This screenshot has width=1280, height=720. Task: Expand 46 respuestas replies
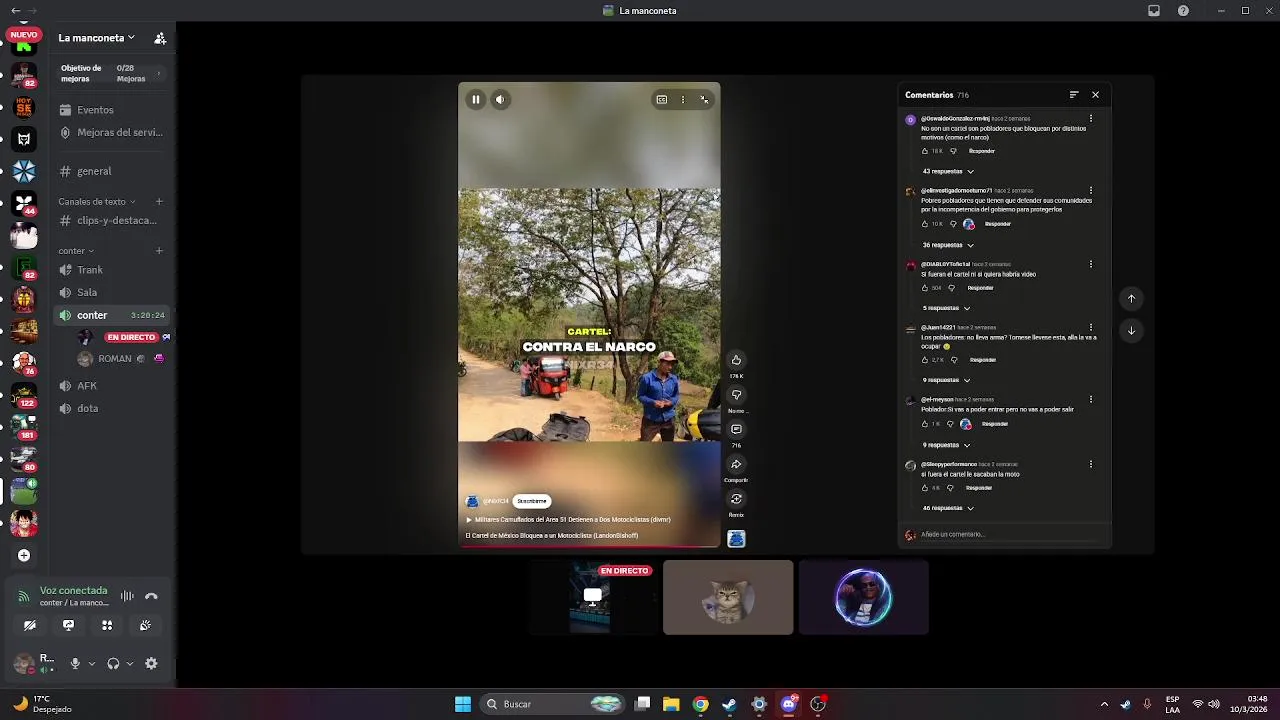pyautogui.click(x=947, y=508)
